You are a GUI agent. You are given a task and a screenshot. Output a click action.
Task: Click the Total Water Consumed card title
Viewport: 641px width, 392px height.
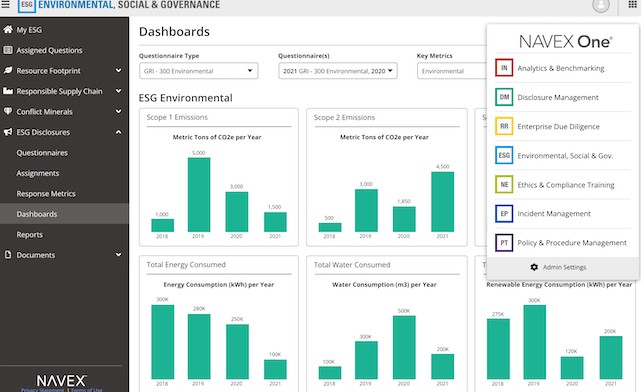pyautogui.click(x=352, y=265)
